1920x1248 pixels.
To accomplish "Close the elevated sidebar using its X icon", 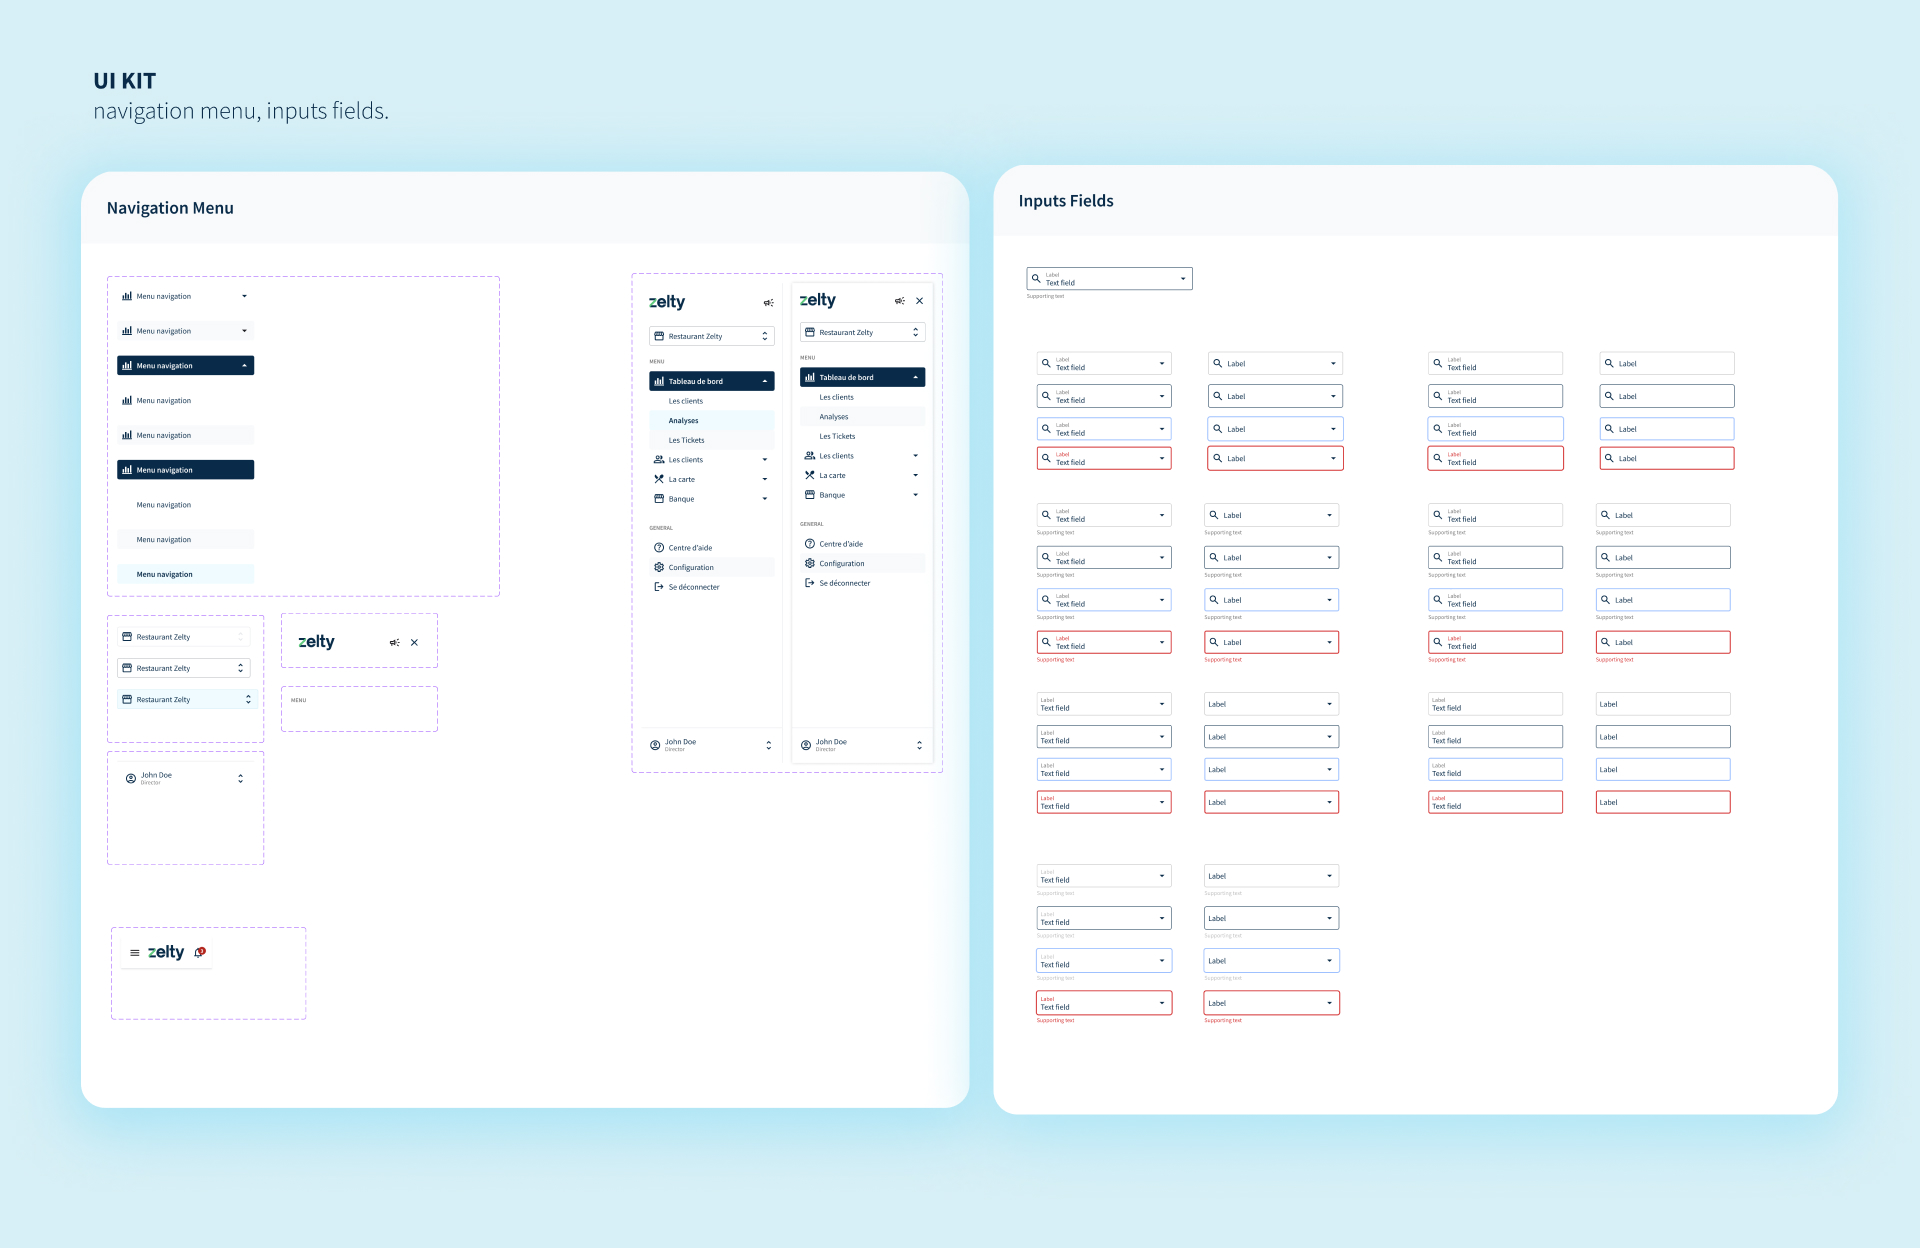I will pyautogui.click(x=919, y=301).
